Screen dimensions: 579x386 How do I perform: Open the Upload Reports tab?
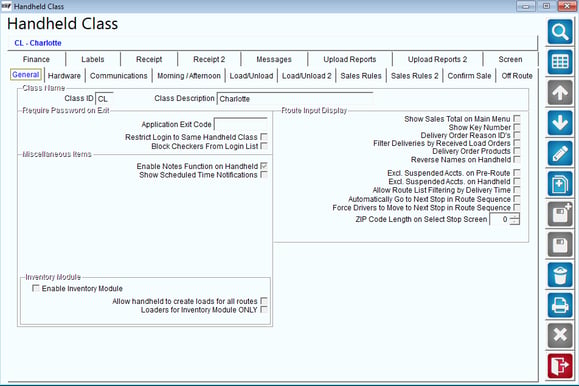click(350, 59)
